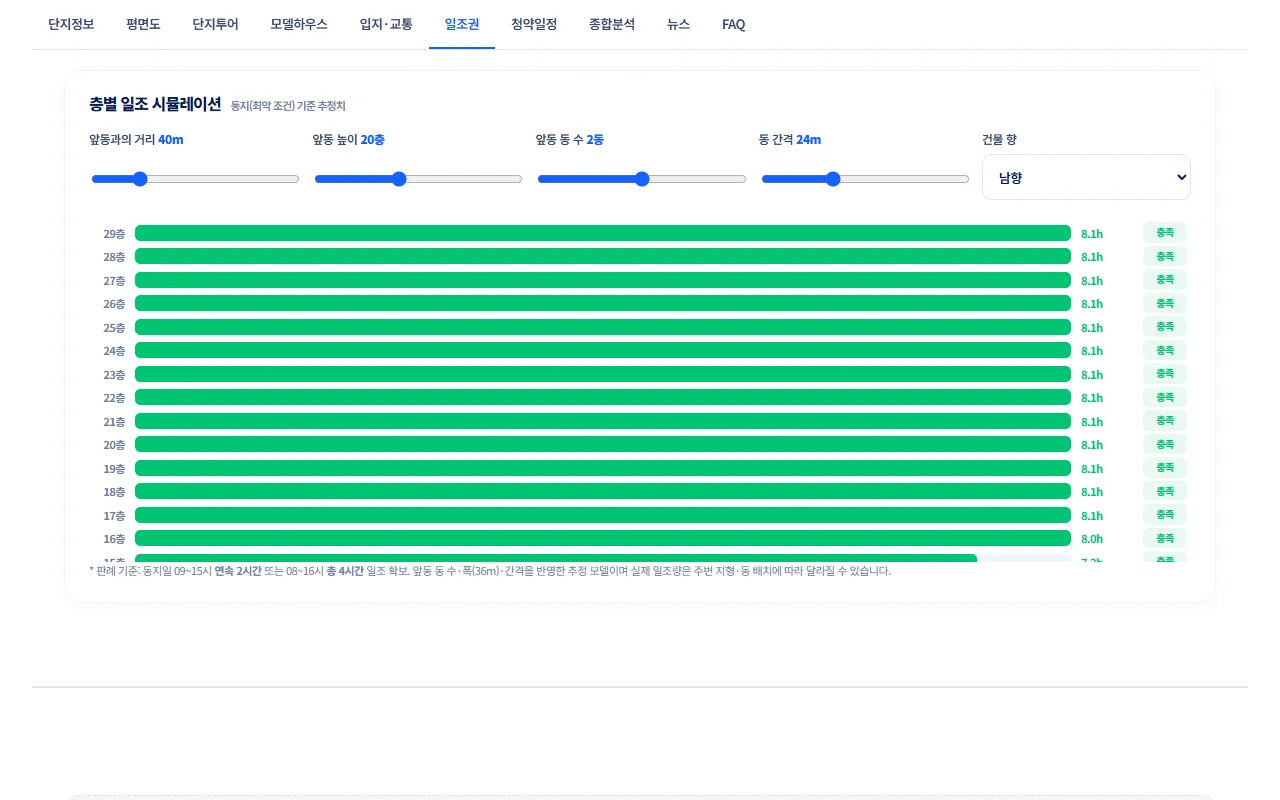Viewport: 1280px width, 800px height.
Task: Click the 29층 sunlight bar
Action: click(x=603, y=233)
